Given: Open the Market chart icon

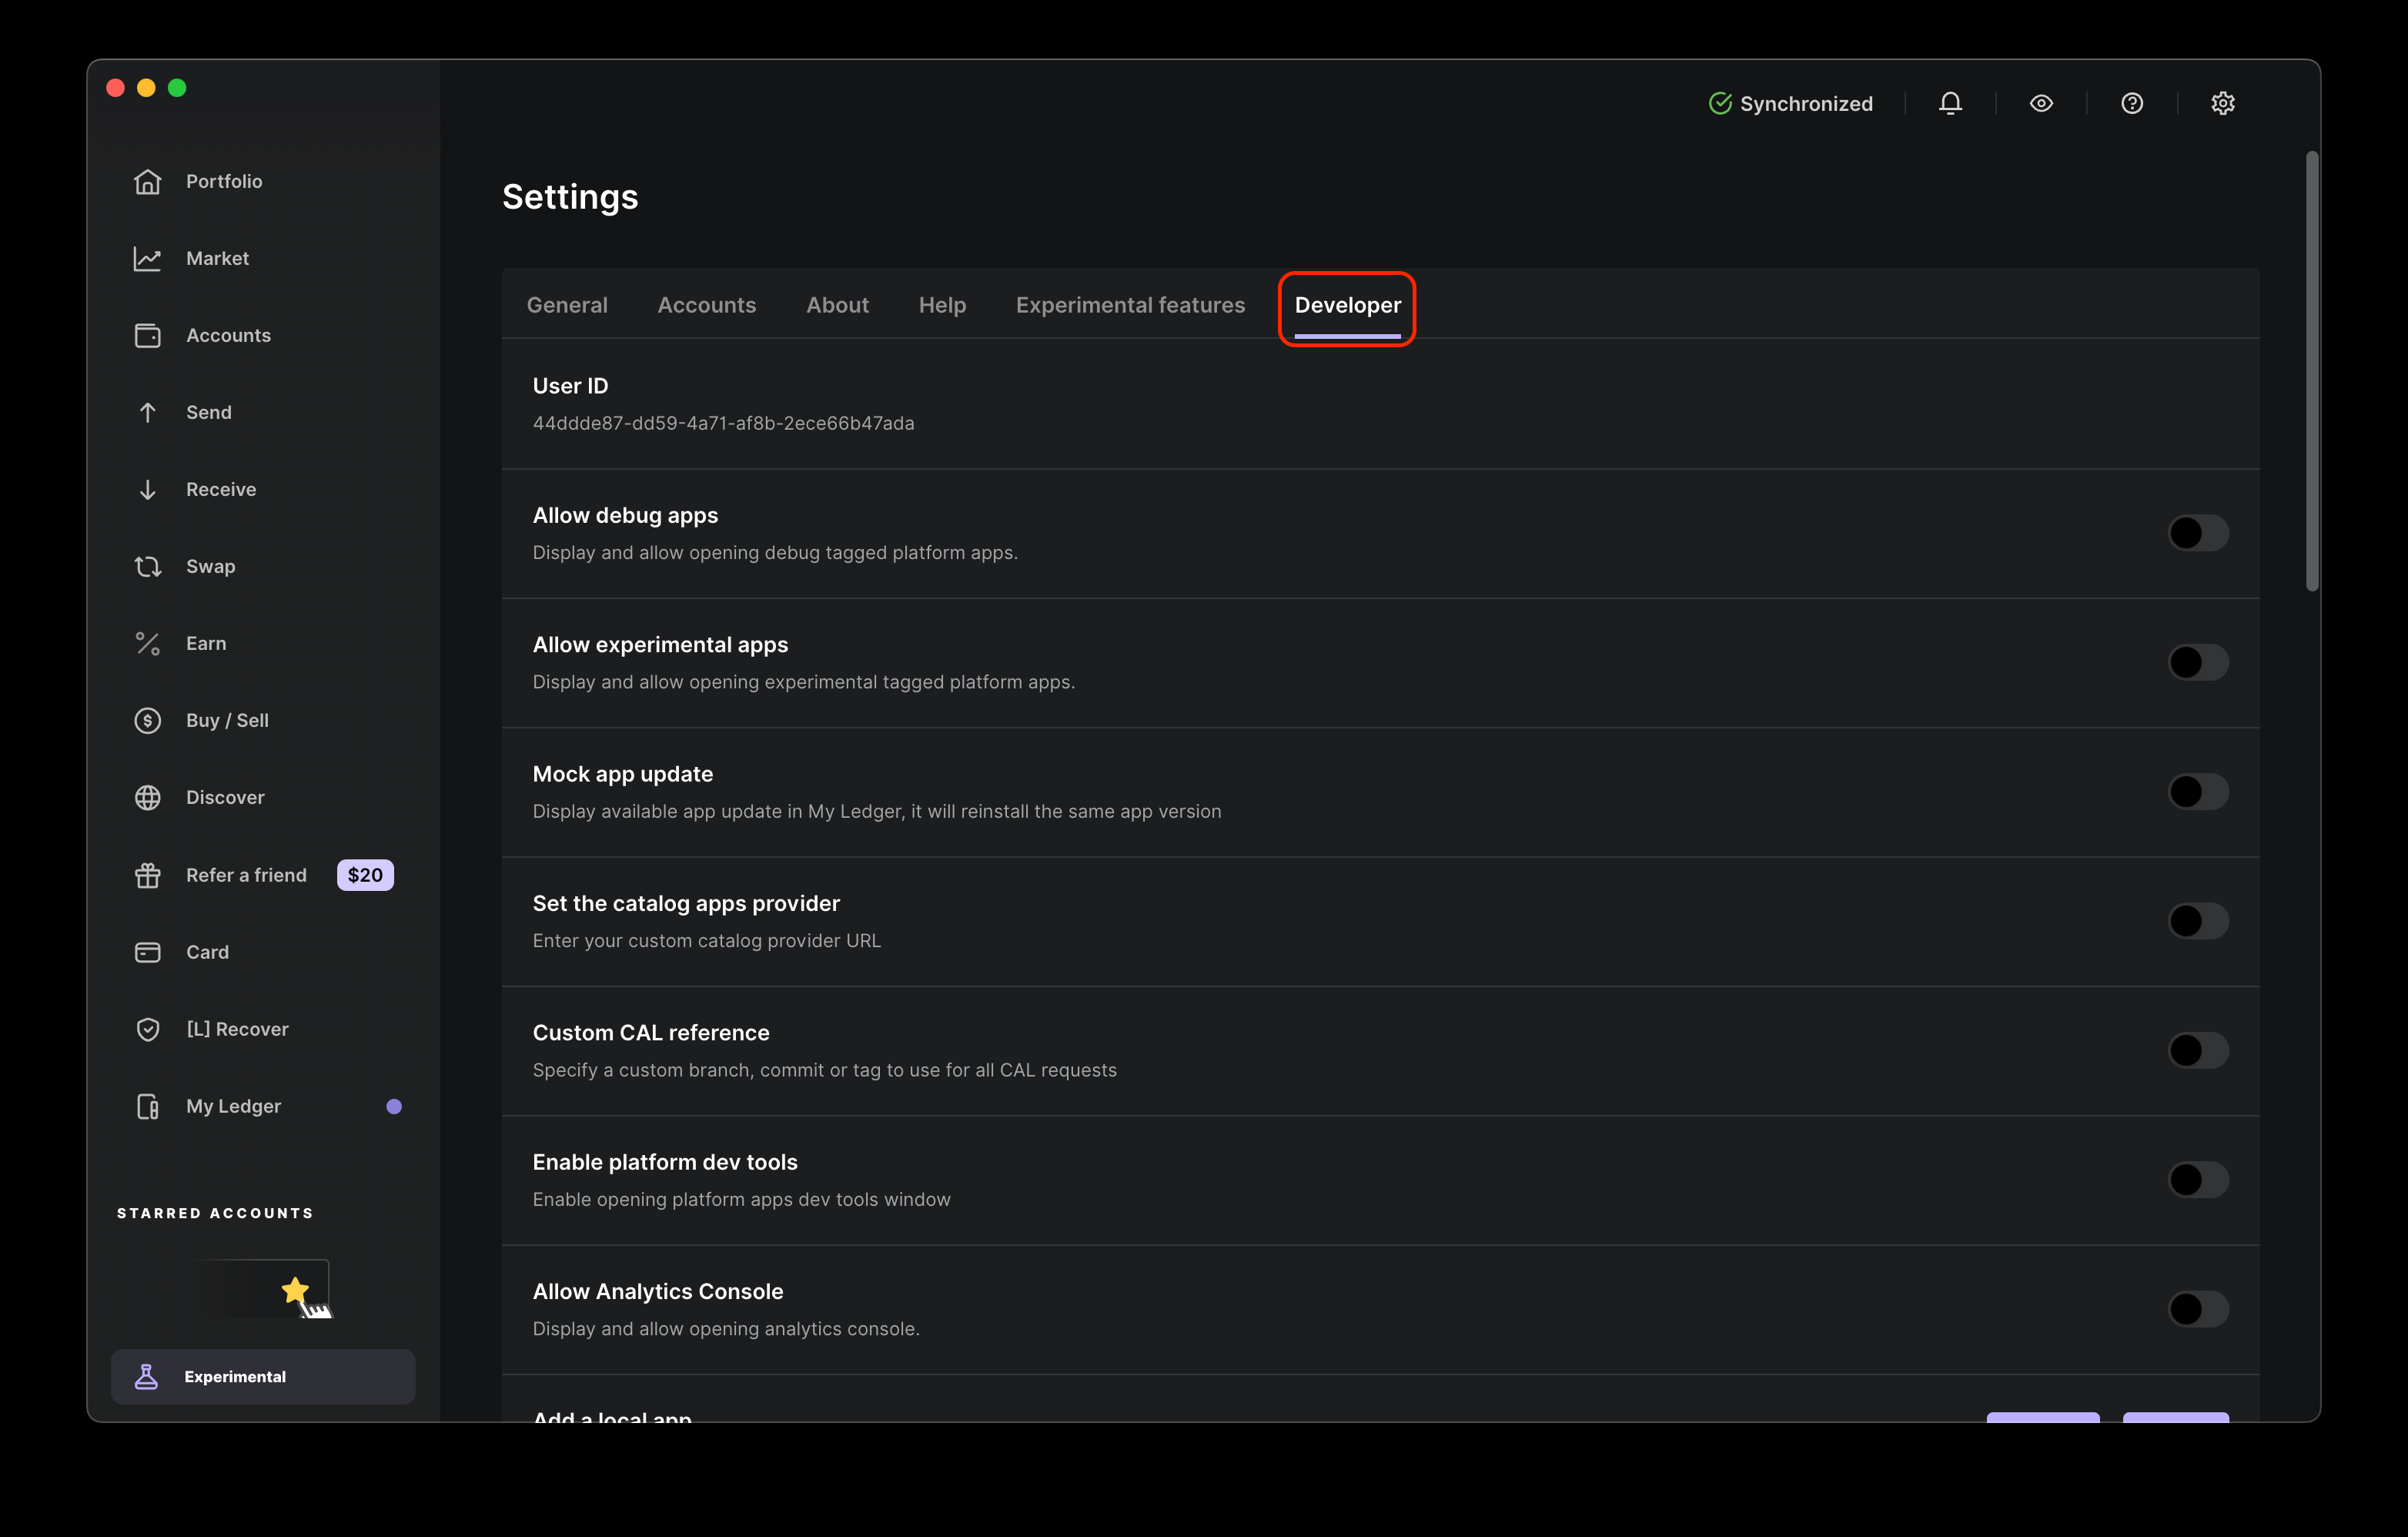Looking at the screenshot, I should (x=148, y=258).
